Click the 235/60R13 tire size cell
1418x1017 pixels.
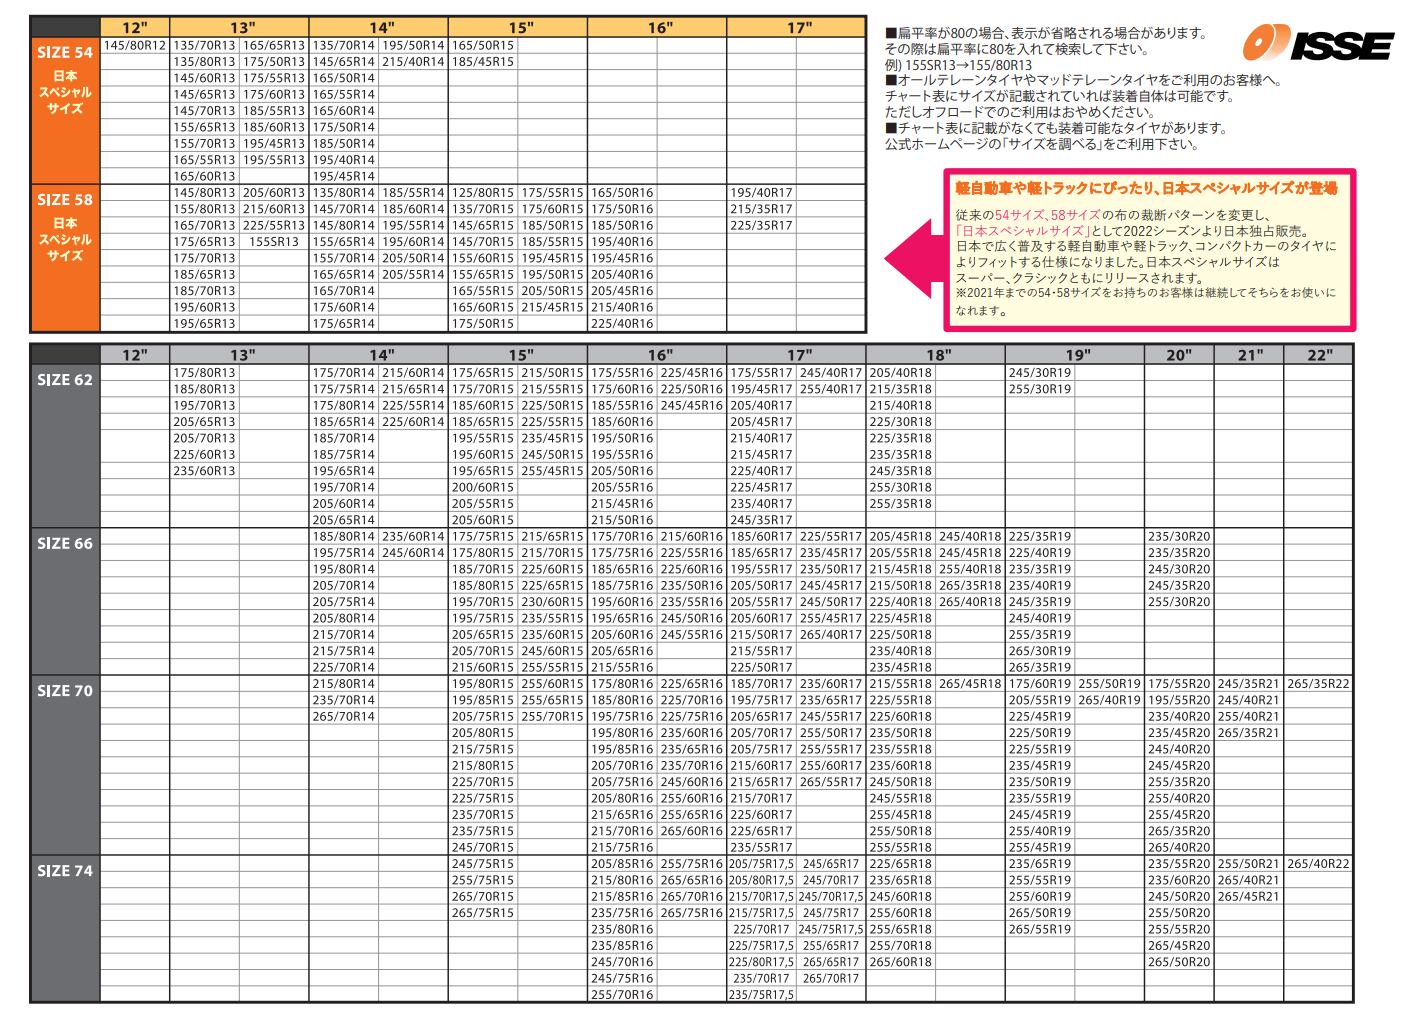click(x=204, y=471)
